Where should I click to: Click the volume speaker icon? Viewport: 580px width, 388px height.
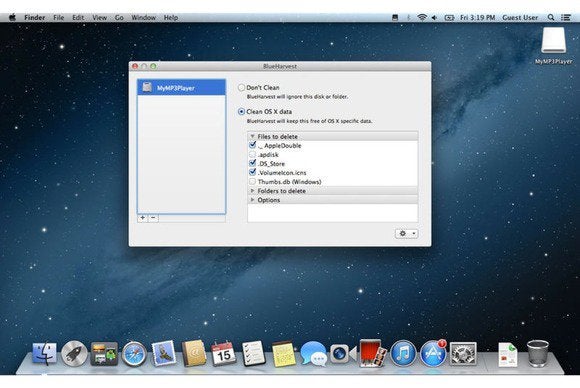click(x=435, y=17)
